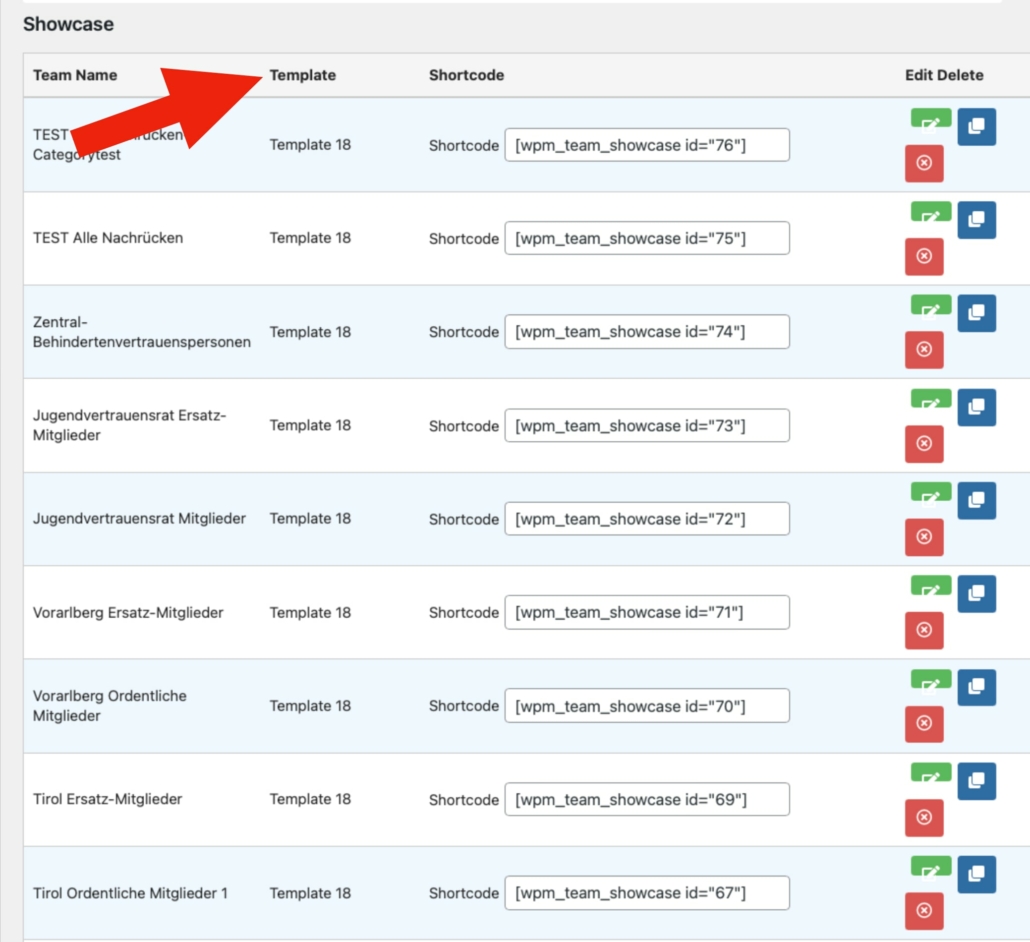Click green edit icon for Zentral-Behindertenvertrauenspersonen

pos(930,306)
